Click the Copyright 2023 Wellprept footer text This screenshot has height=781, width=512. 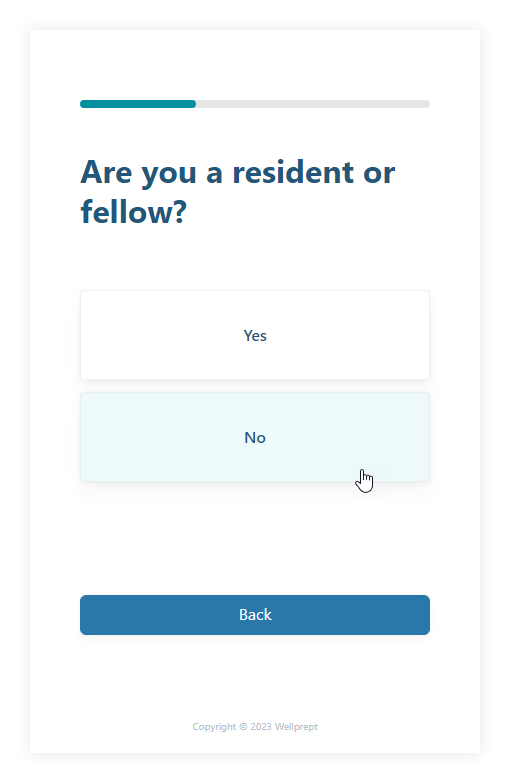[x=255, y=727]
